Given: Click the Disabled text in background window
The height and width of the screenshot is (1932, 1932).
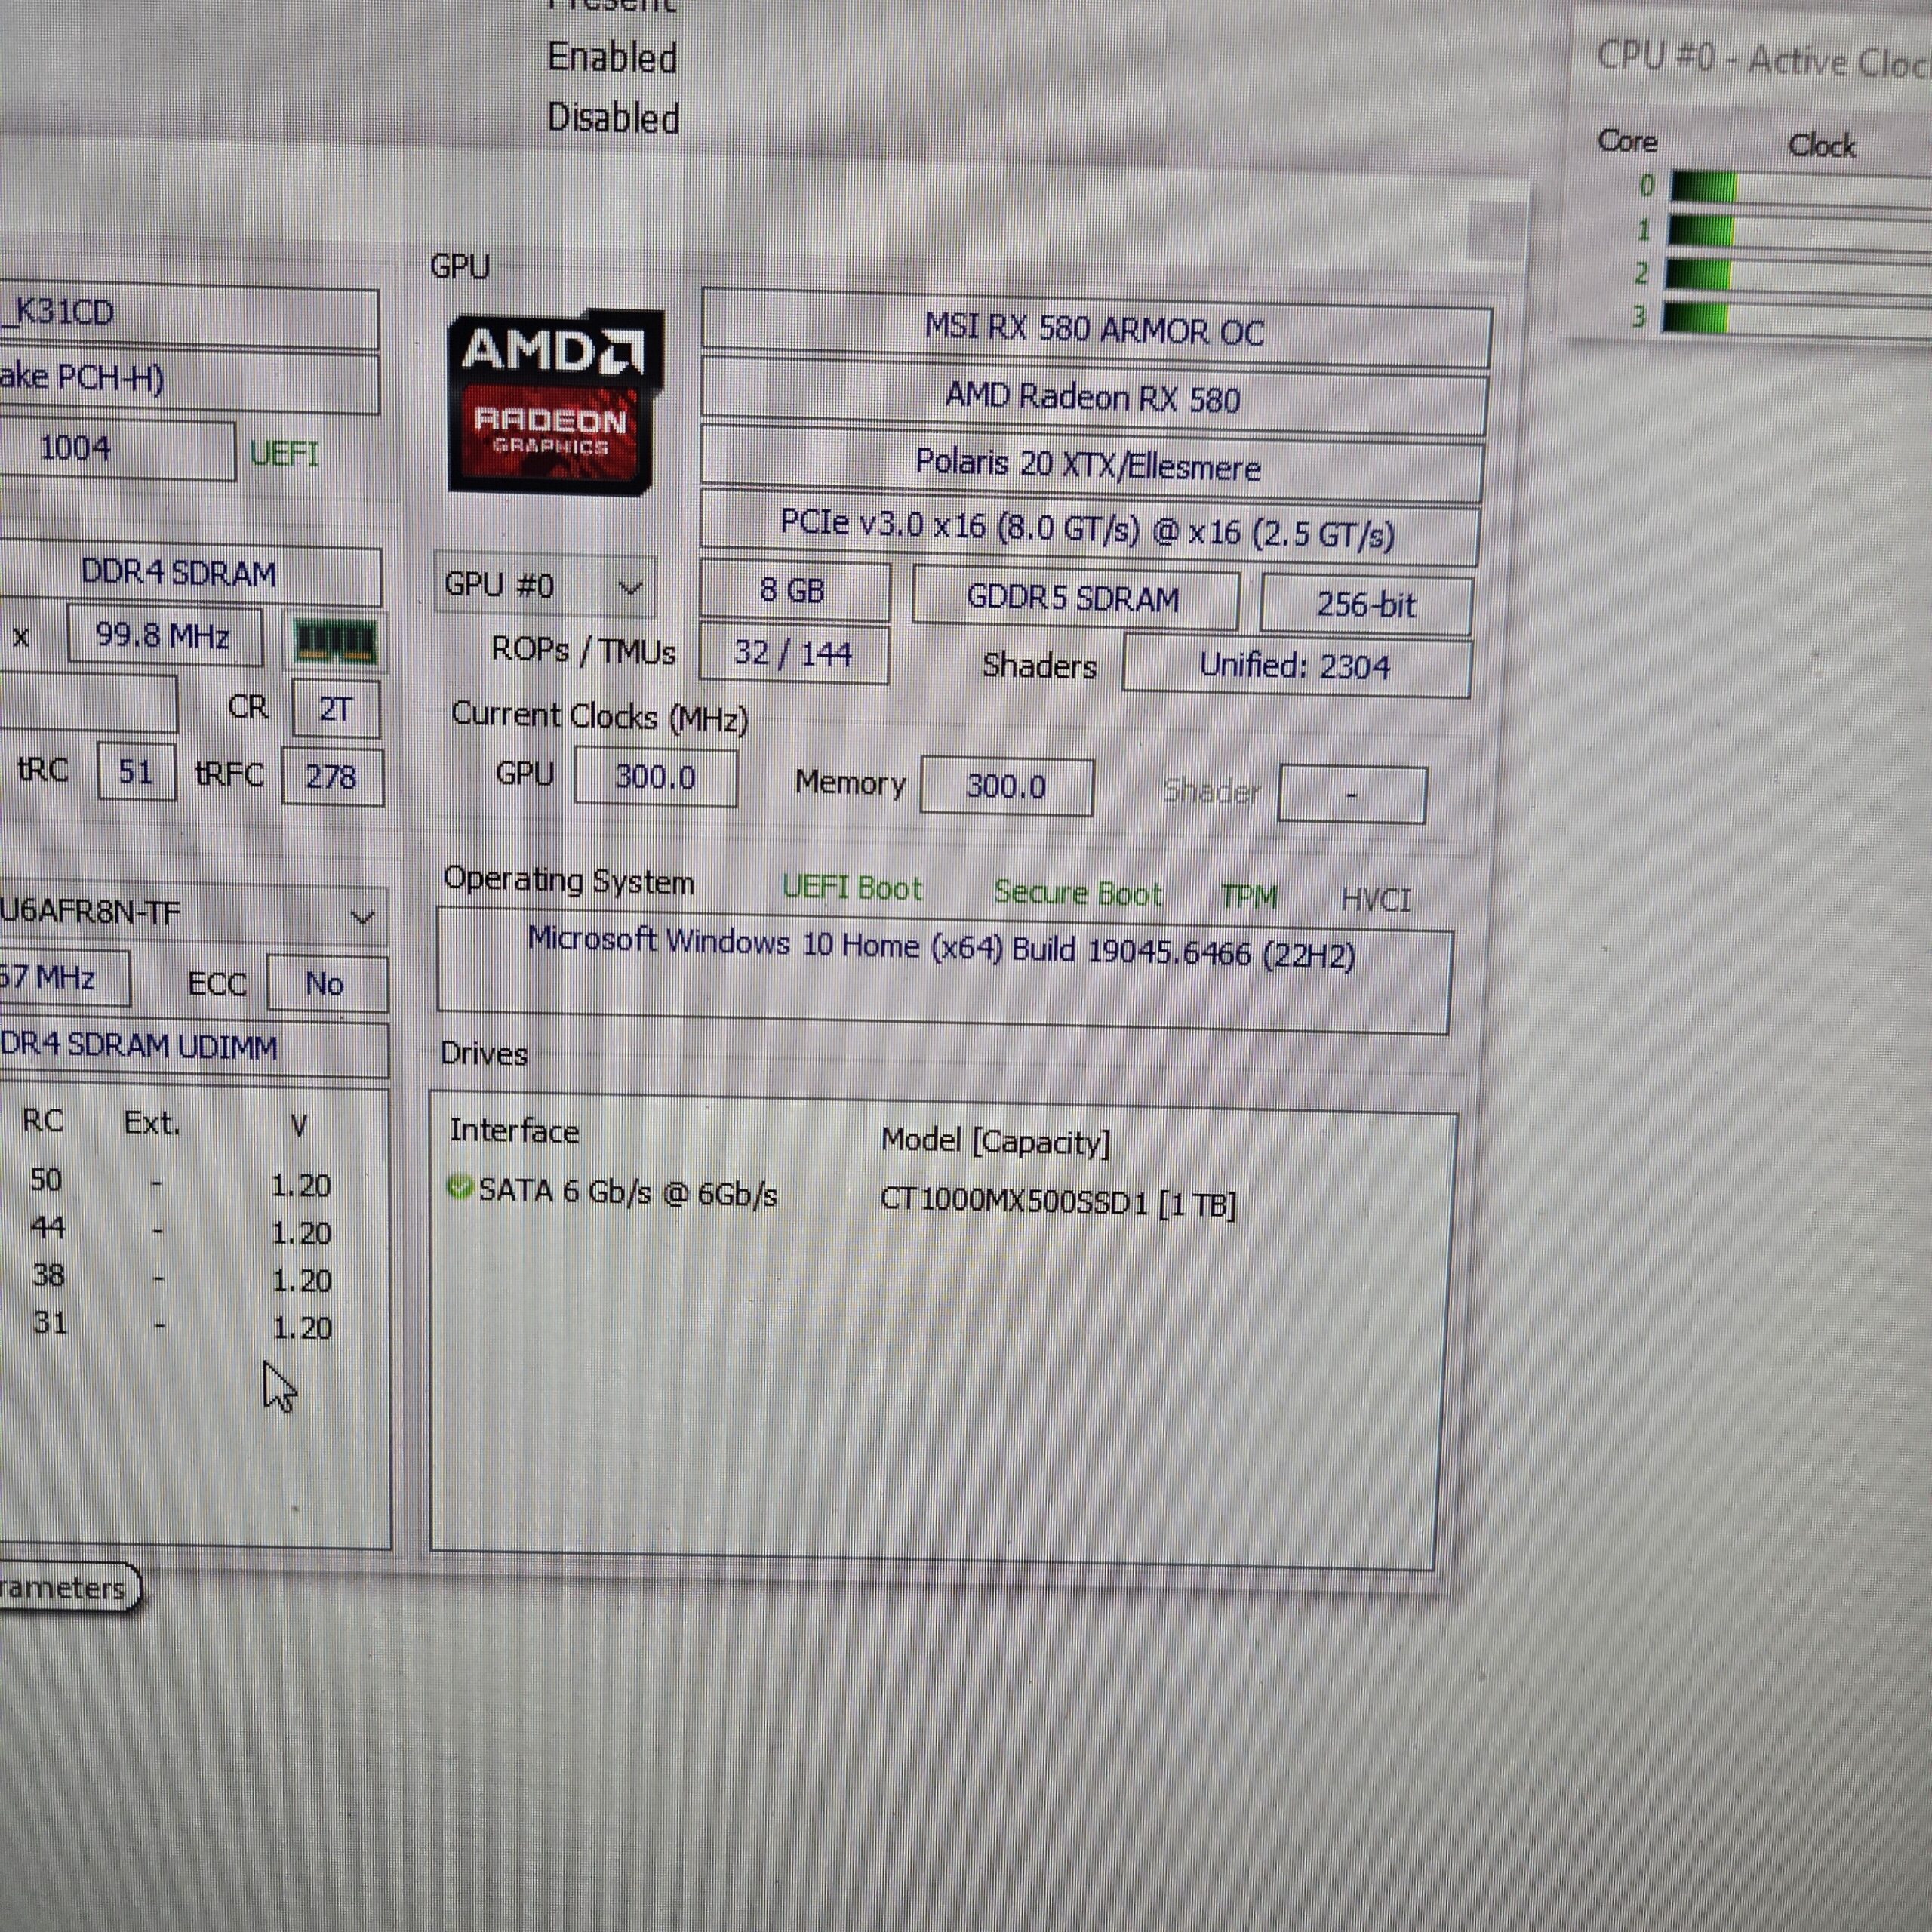Looking at the screenshot, I should point(614,118).
